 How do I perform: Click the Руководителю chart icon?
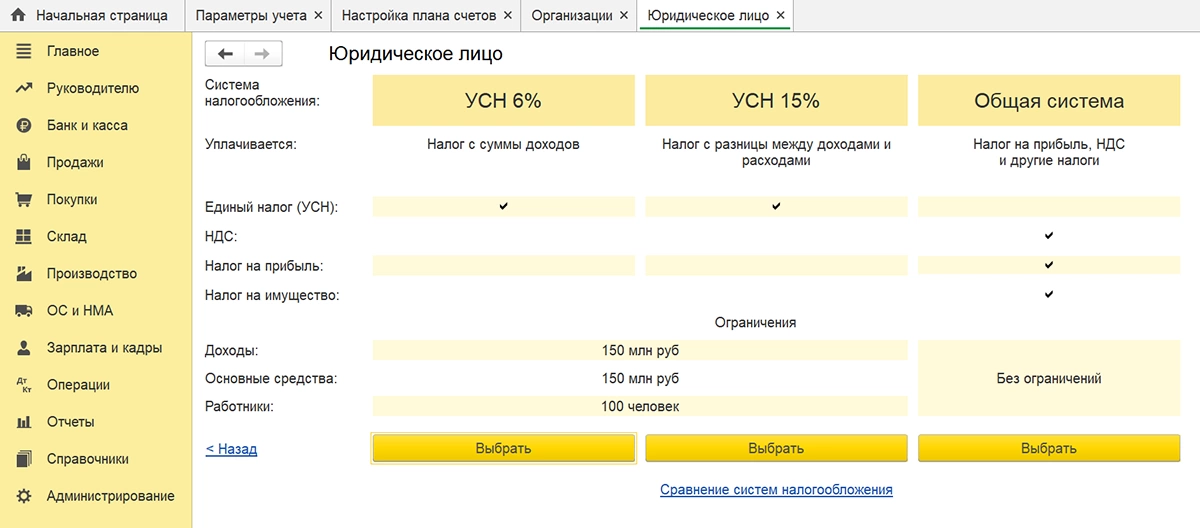coord(24,88)
